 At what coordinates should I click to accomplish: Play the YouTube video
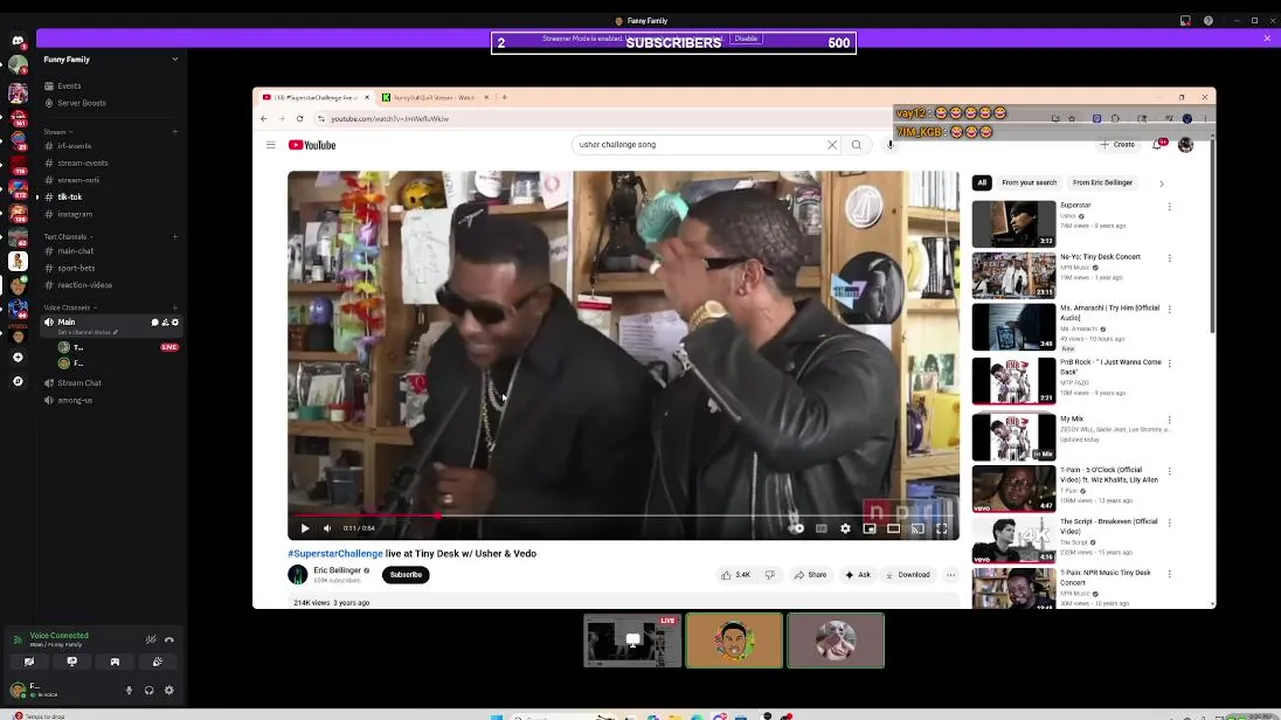pyautogui.click(x=305, y=529)
